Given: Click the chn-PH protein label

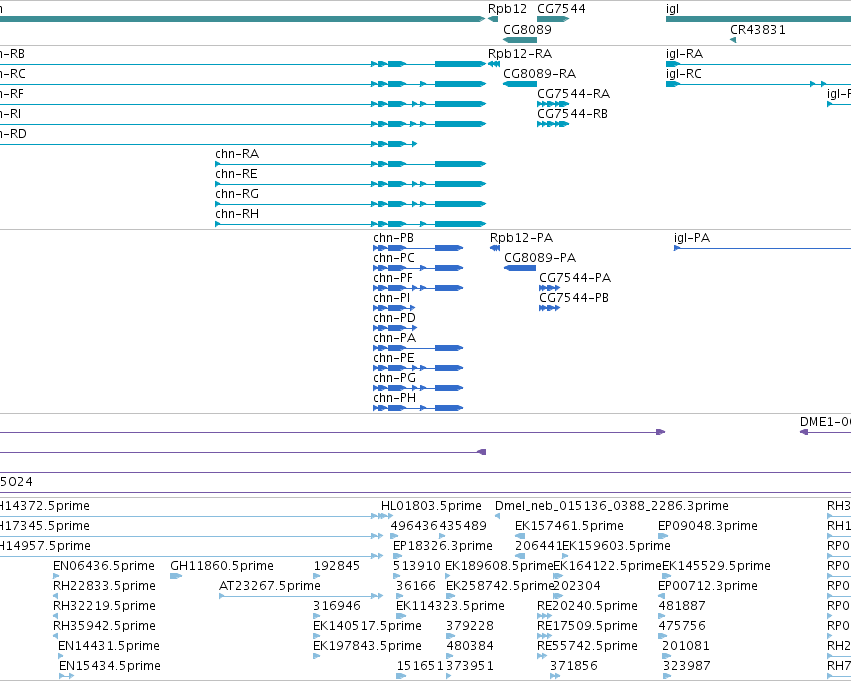Looking at the screenshot, I should [x=395, y=398].
